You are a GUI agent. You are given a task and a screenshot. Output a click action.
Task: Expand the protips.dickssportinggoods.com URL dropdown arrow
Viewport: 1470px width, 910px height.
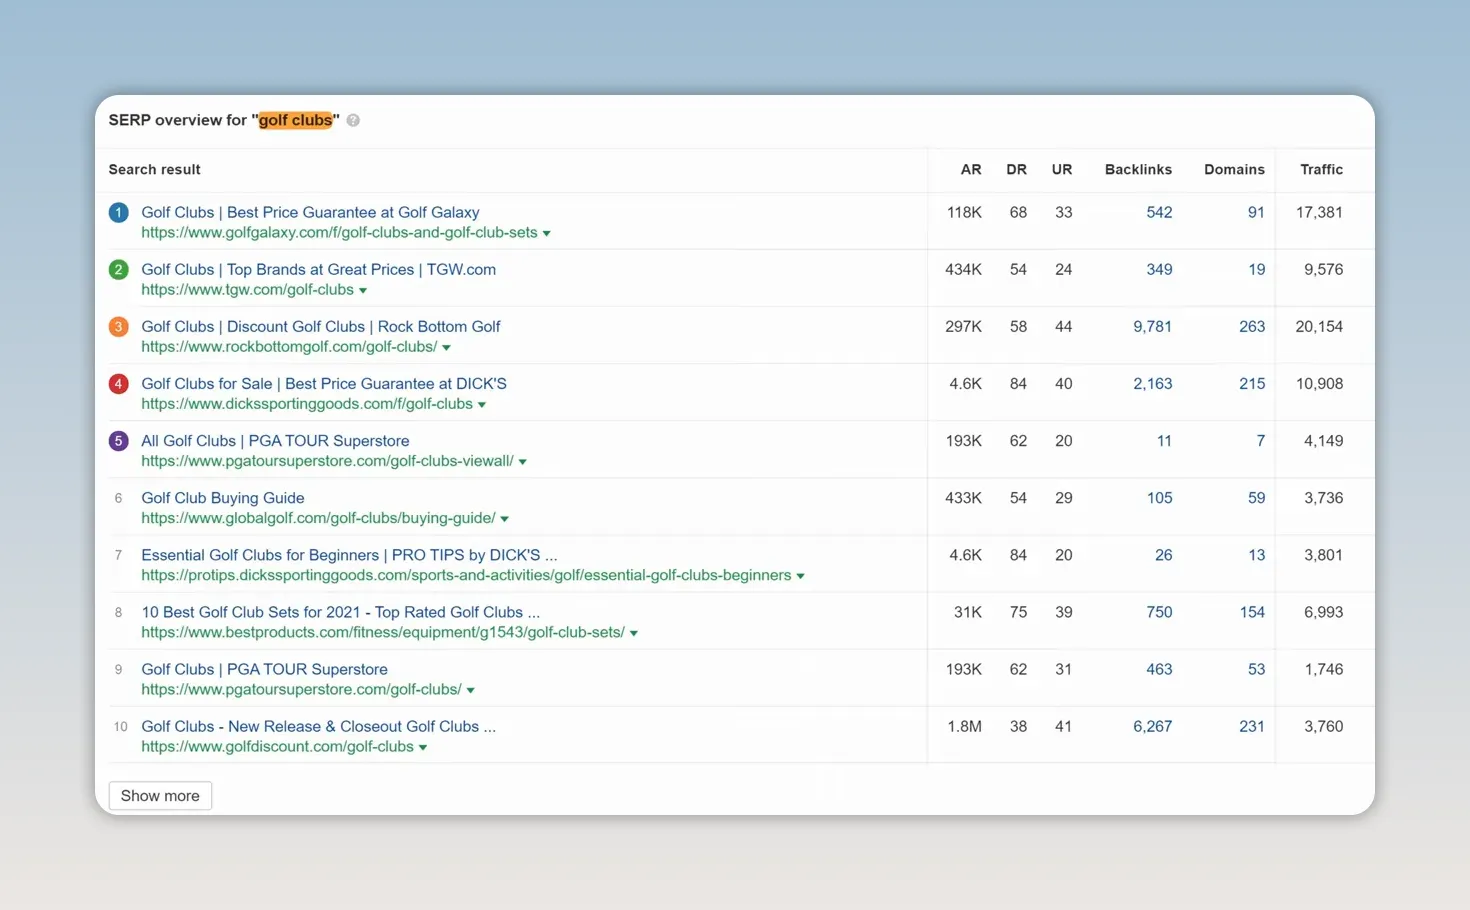click(x=800, y=575)
